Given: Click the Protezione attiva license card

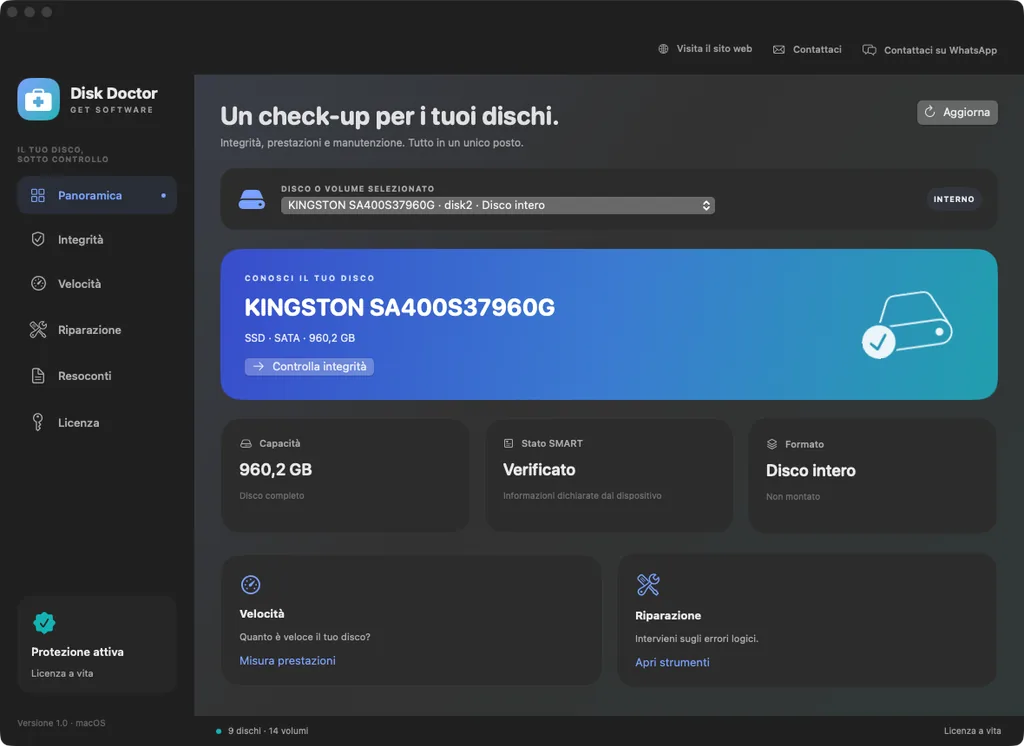Looking at the screenshot, I should click(97, 644).
